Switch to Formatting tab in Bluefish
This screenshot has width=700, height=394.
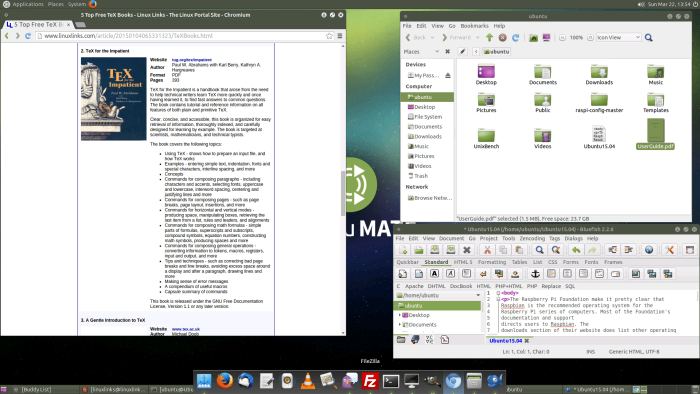(492, 262)
